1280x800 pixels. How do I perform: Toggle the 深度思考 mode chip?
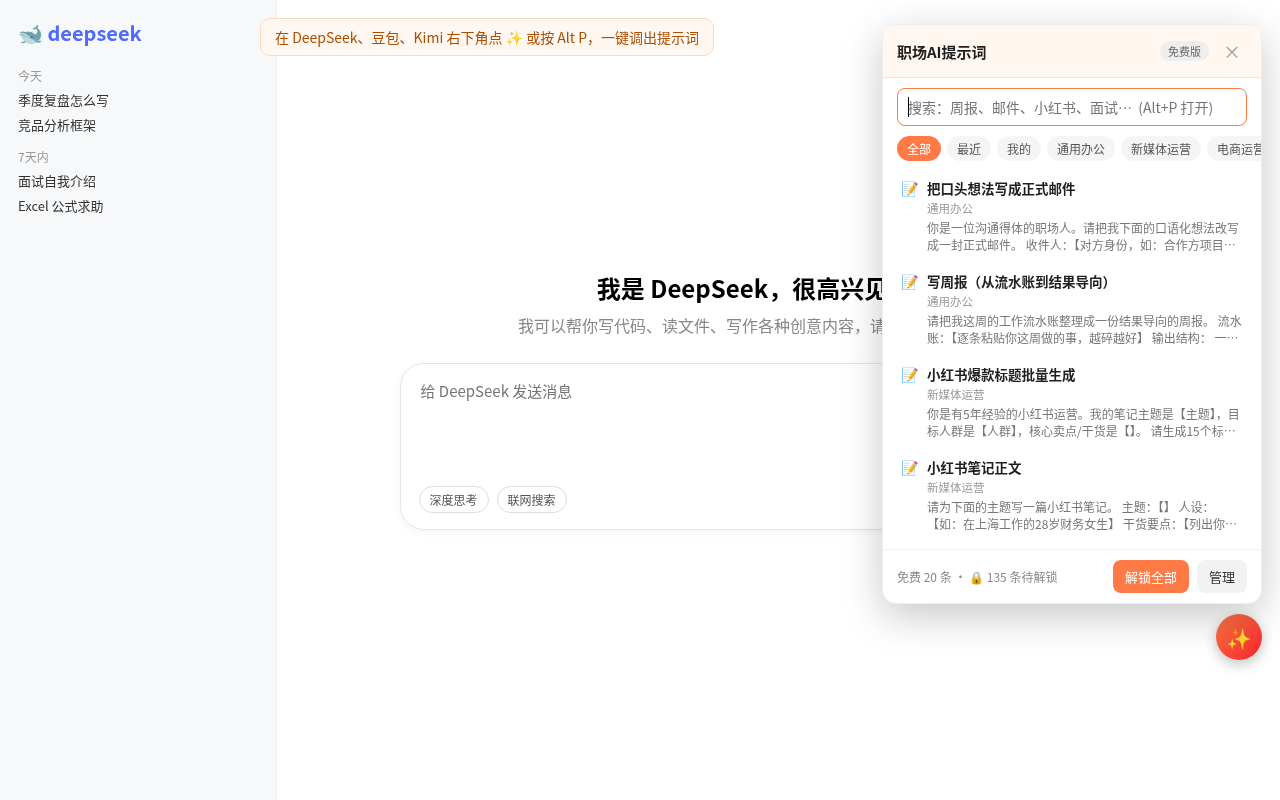[454, 500]
